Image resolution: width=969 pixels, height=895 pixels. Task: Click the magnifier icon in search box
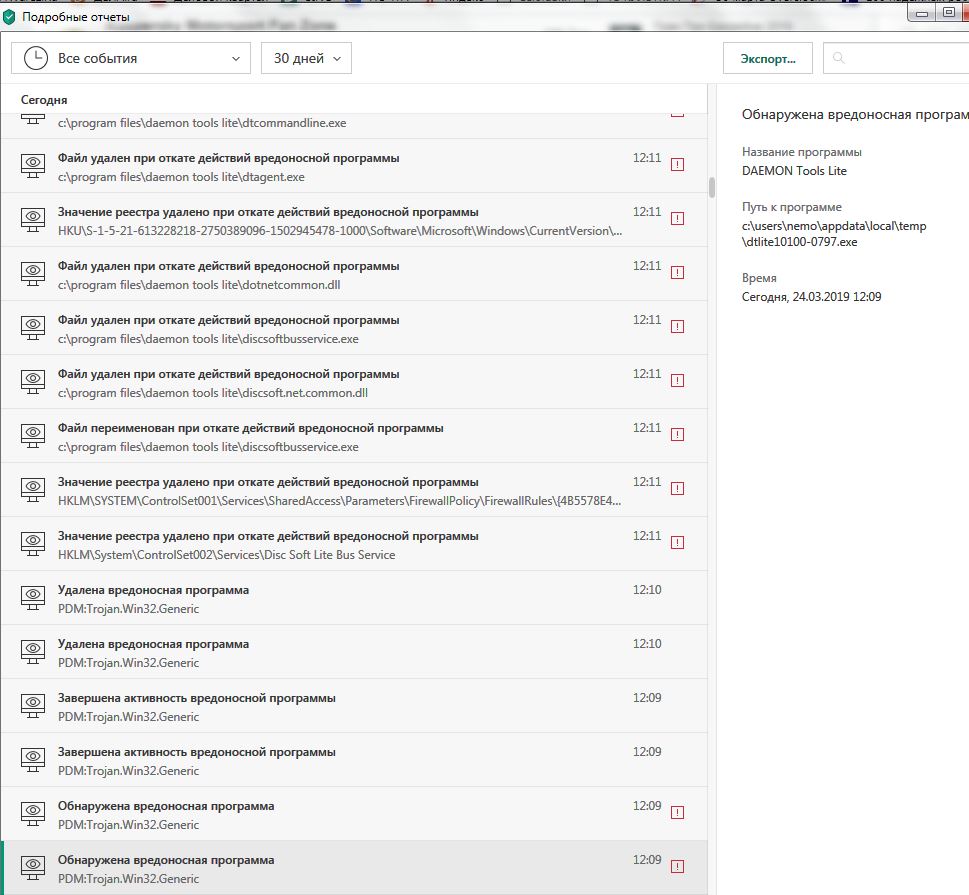[x=838, y=59]
